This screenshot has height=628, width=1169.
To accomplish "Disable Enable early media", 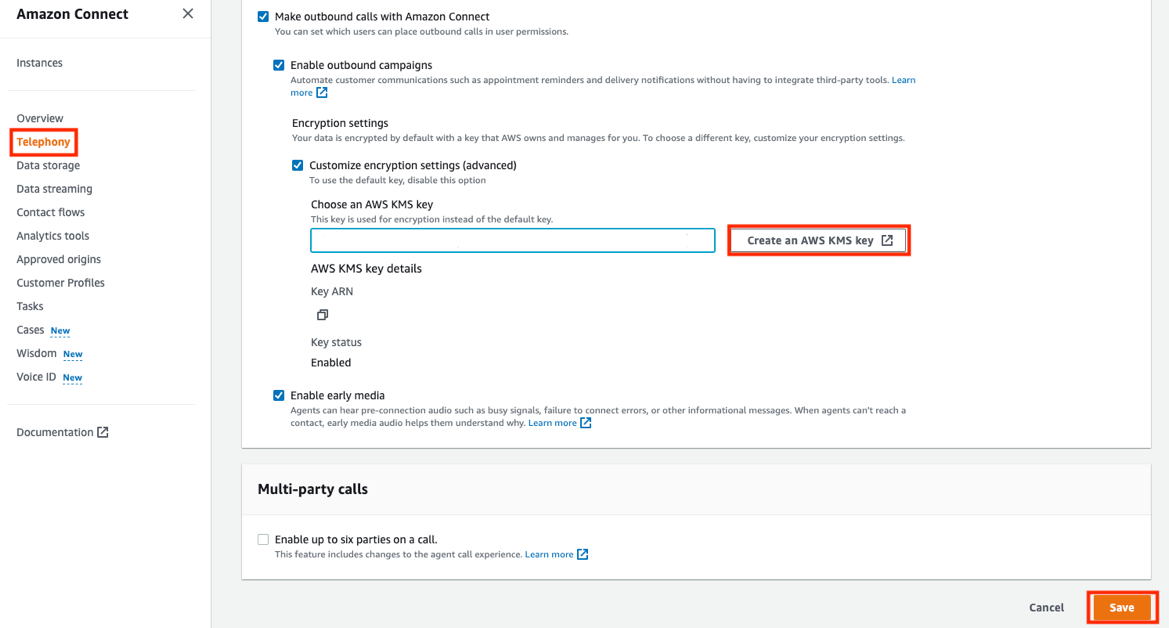I will click(279, 395).
